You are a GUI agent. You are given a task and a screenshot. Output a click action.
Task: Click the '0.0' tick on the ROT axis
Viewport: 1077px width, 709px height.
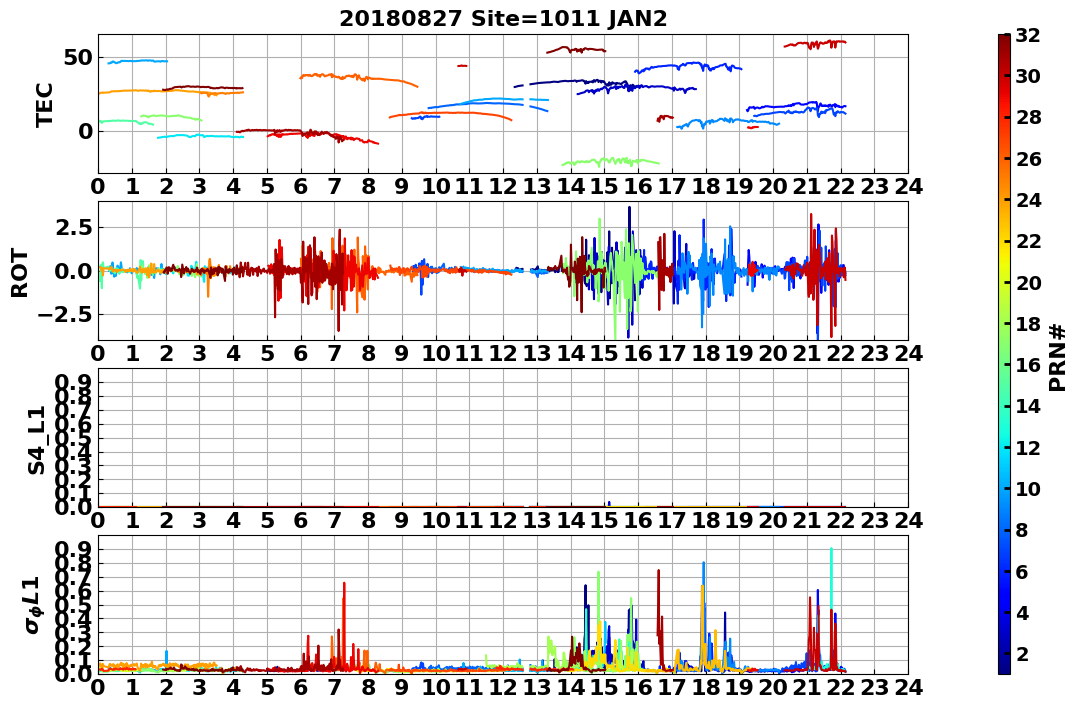[x=75, y=271]
